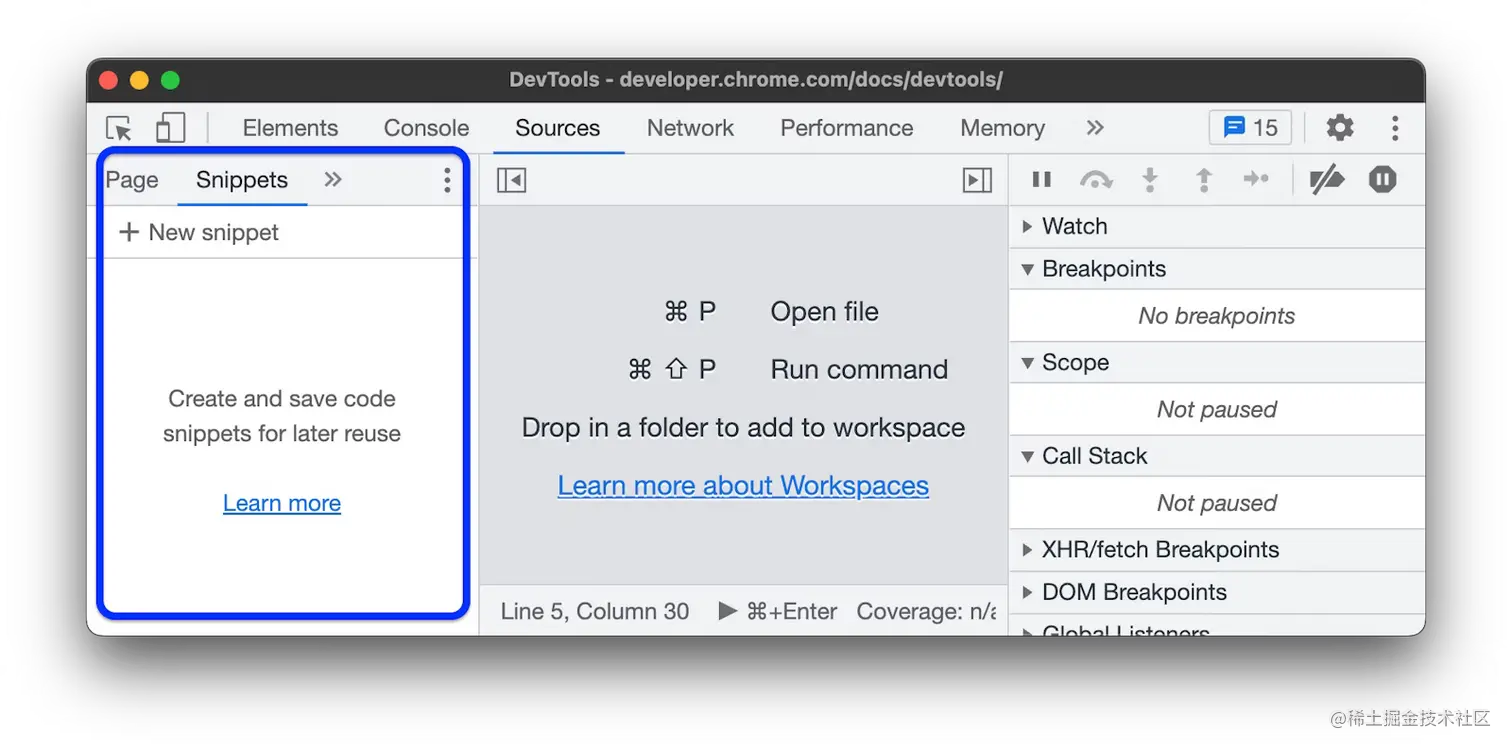1512x750 pixels.
Task: Switch to the Network tab
Action: 690,128
